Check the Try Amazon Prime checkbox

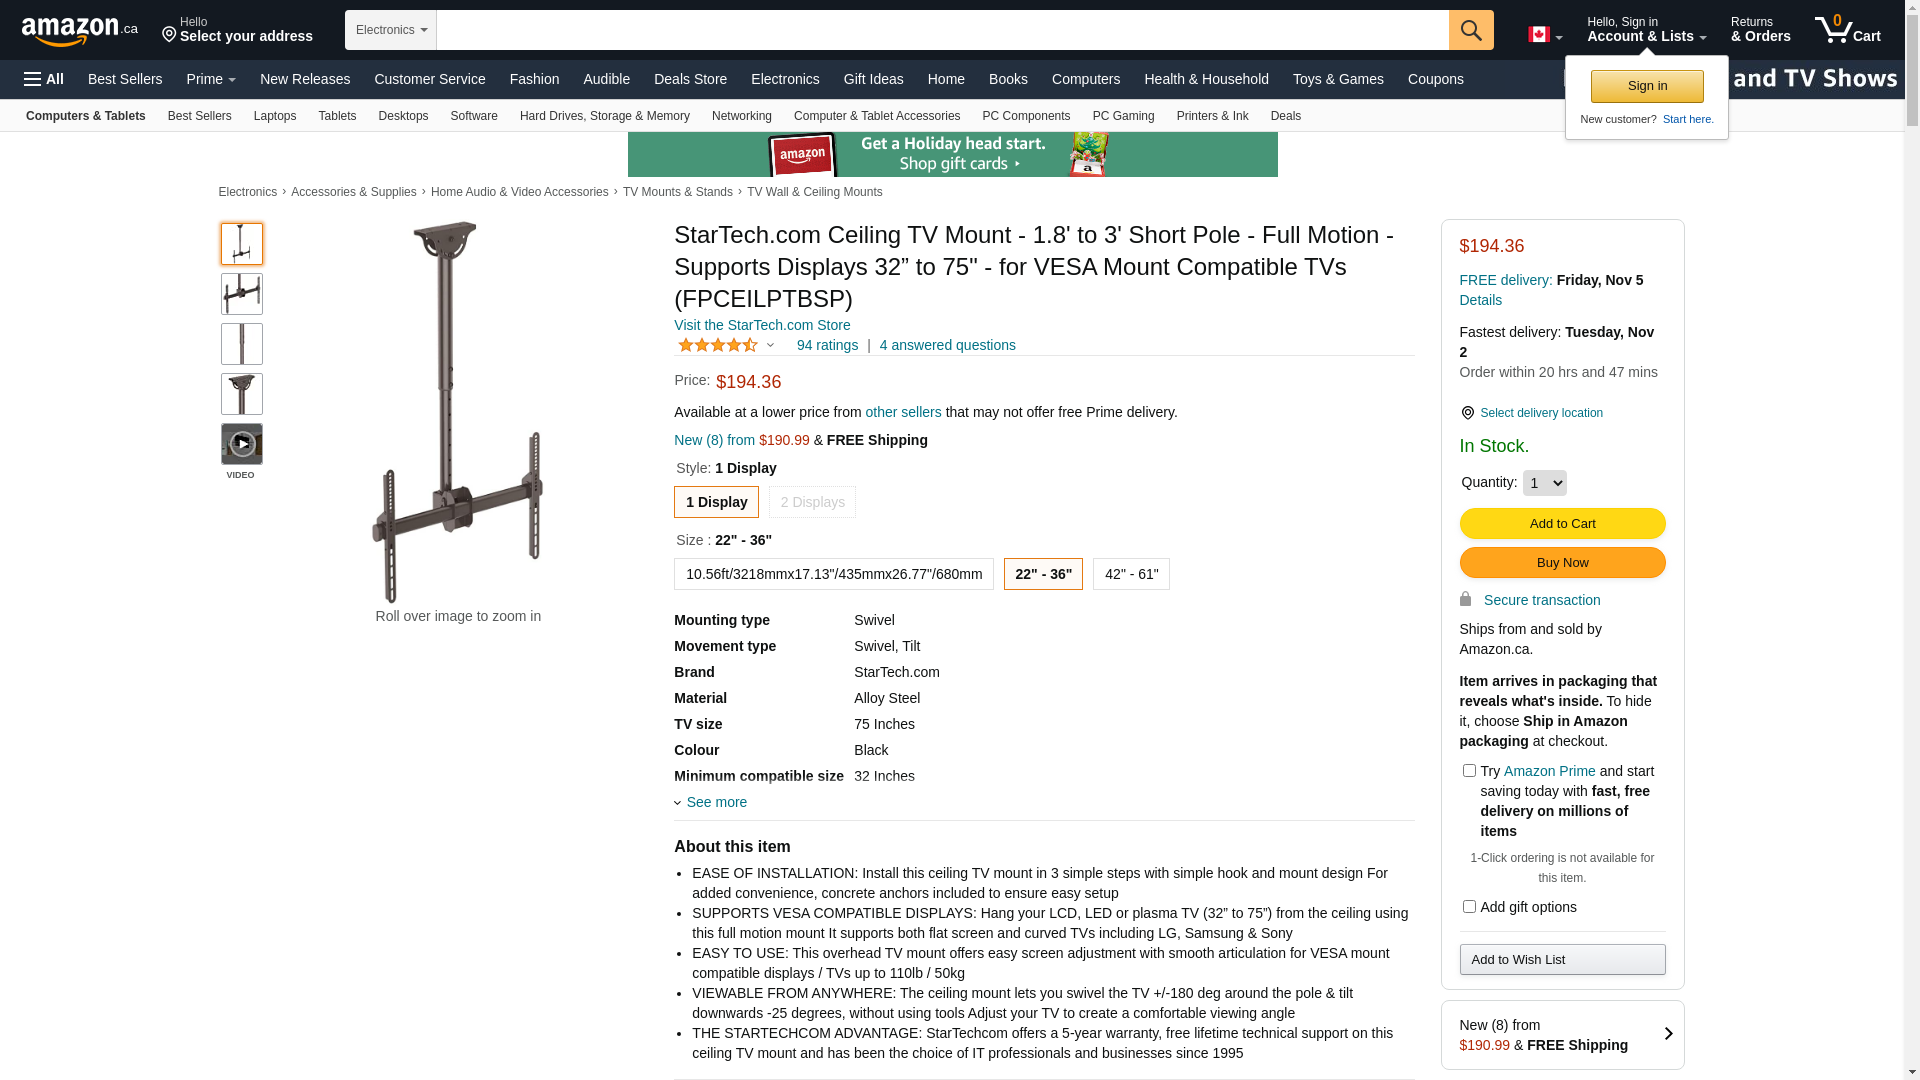coord(1469,771)
